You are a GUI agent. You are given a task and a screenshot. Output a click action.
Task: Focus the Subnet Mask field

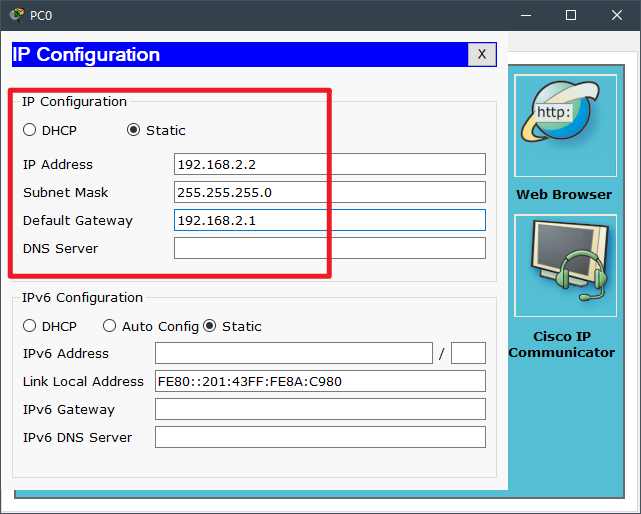click(329, 192)
